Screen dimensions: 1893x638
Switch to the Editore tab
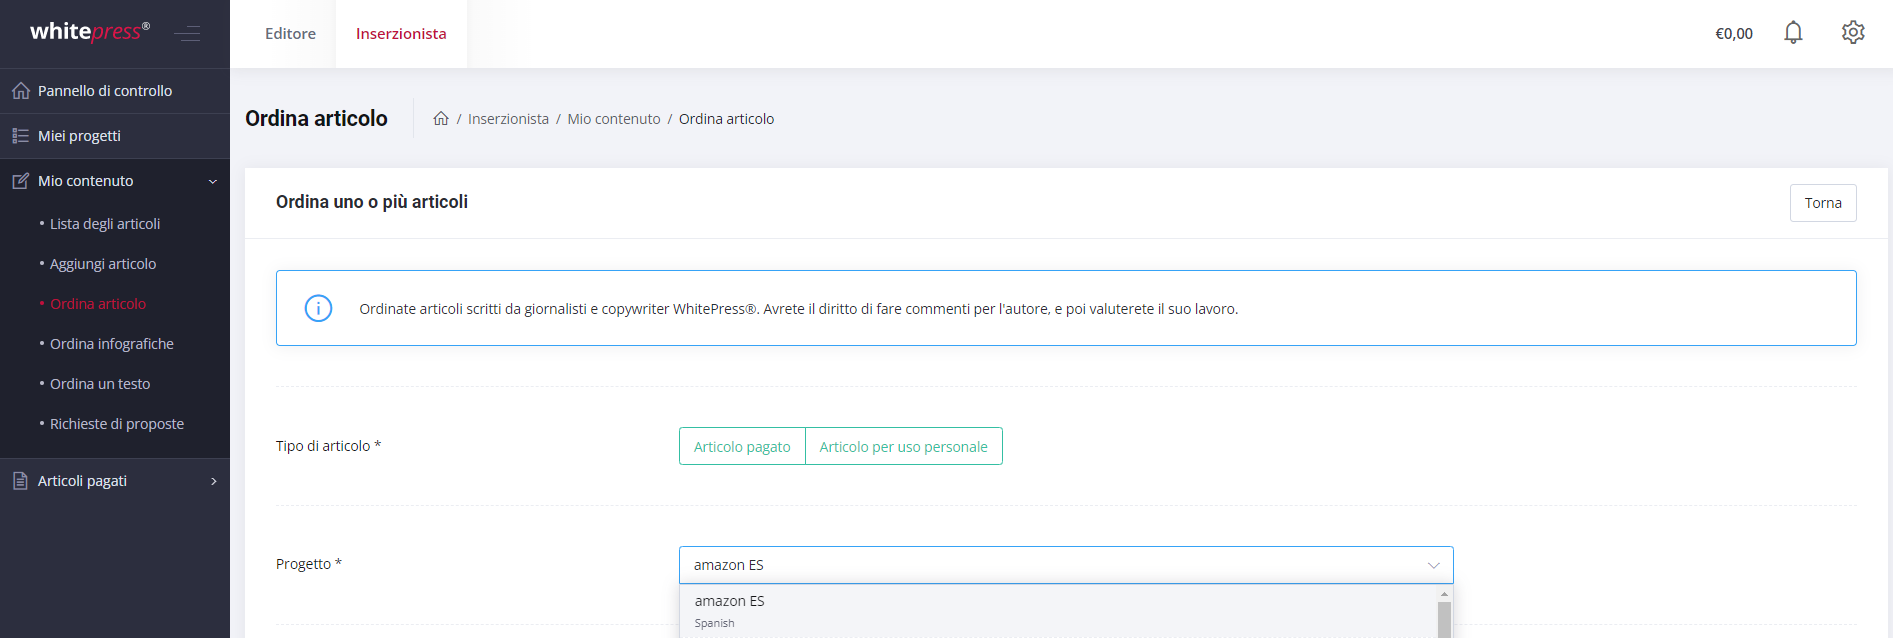pos(290,34)
